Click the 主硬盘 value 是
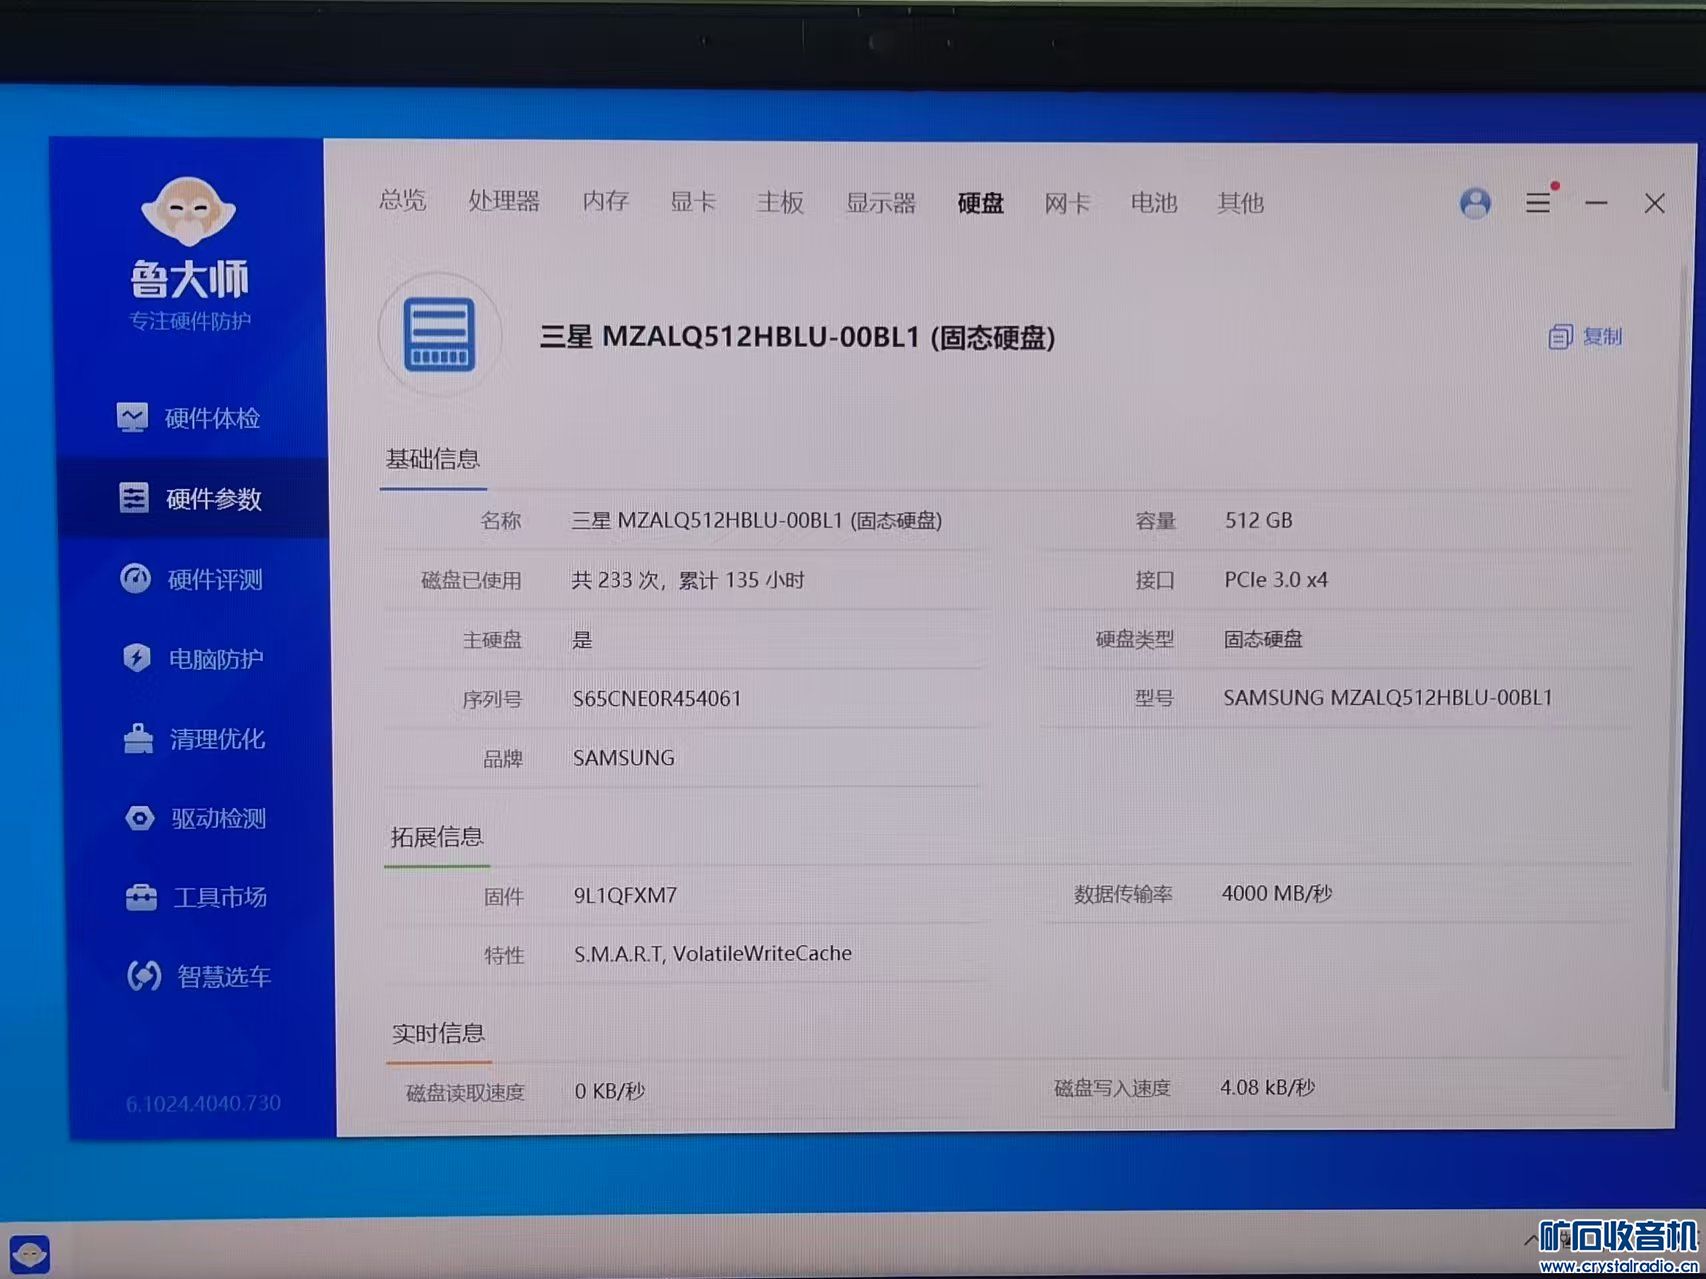Screen dimensions: 1706x1279 [x=582, y=640]
